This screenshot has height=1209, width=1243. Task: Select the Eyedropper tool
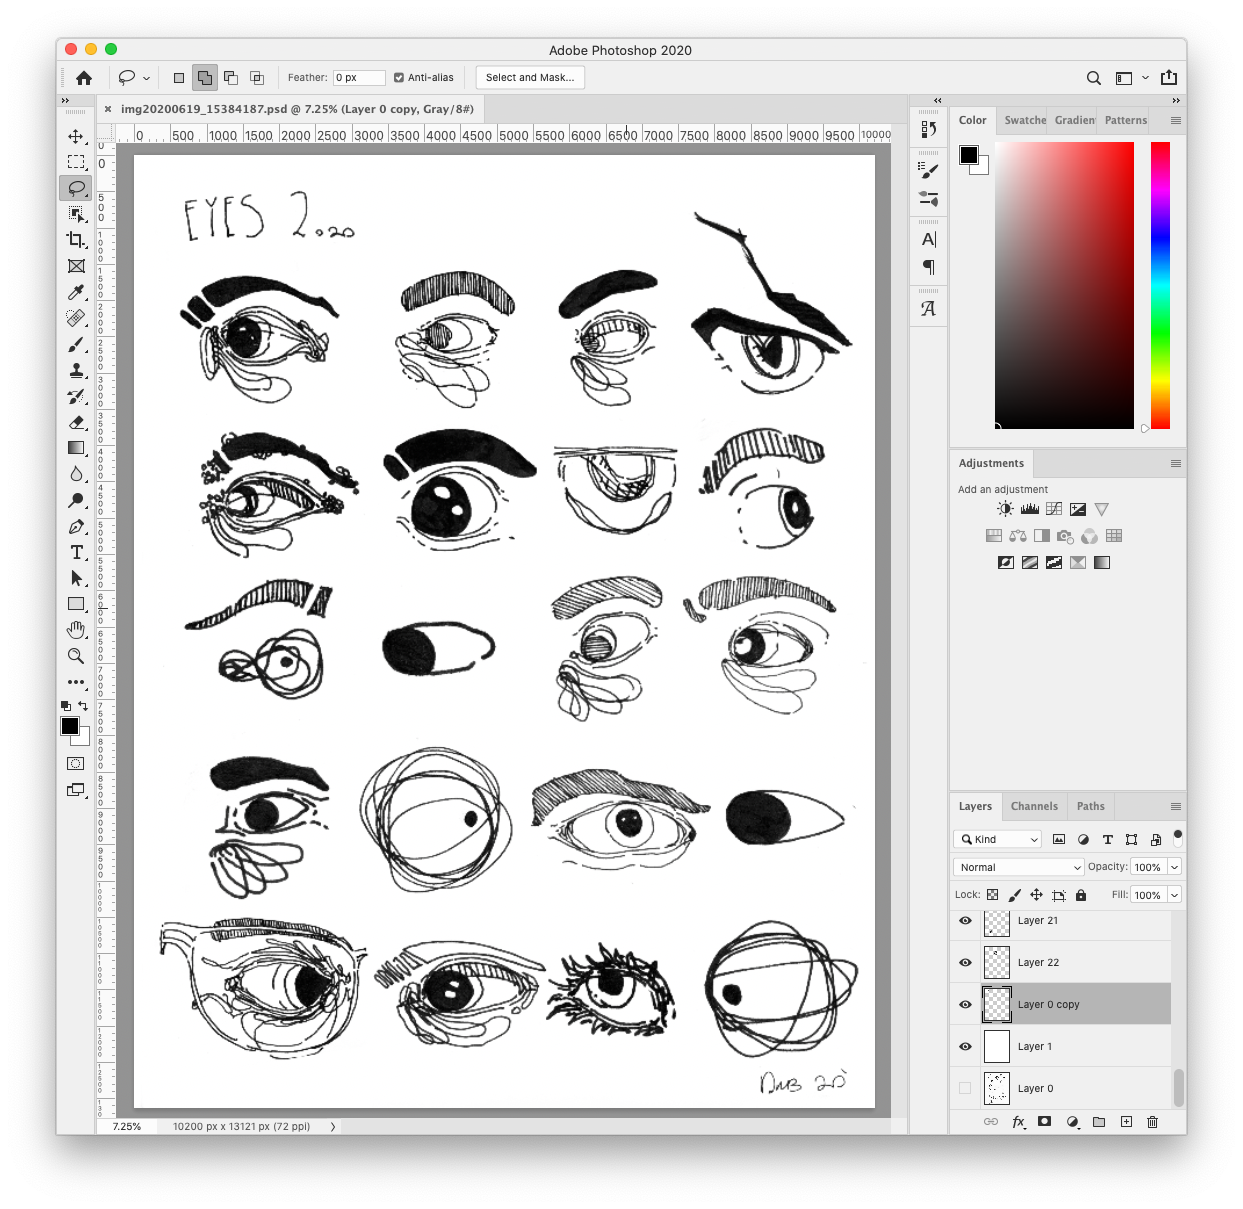point(76,292)
